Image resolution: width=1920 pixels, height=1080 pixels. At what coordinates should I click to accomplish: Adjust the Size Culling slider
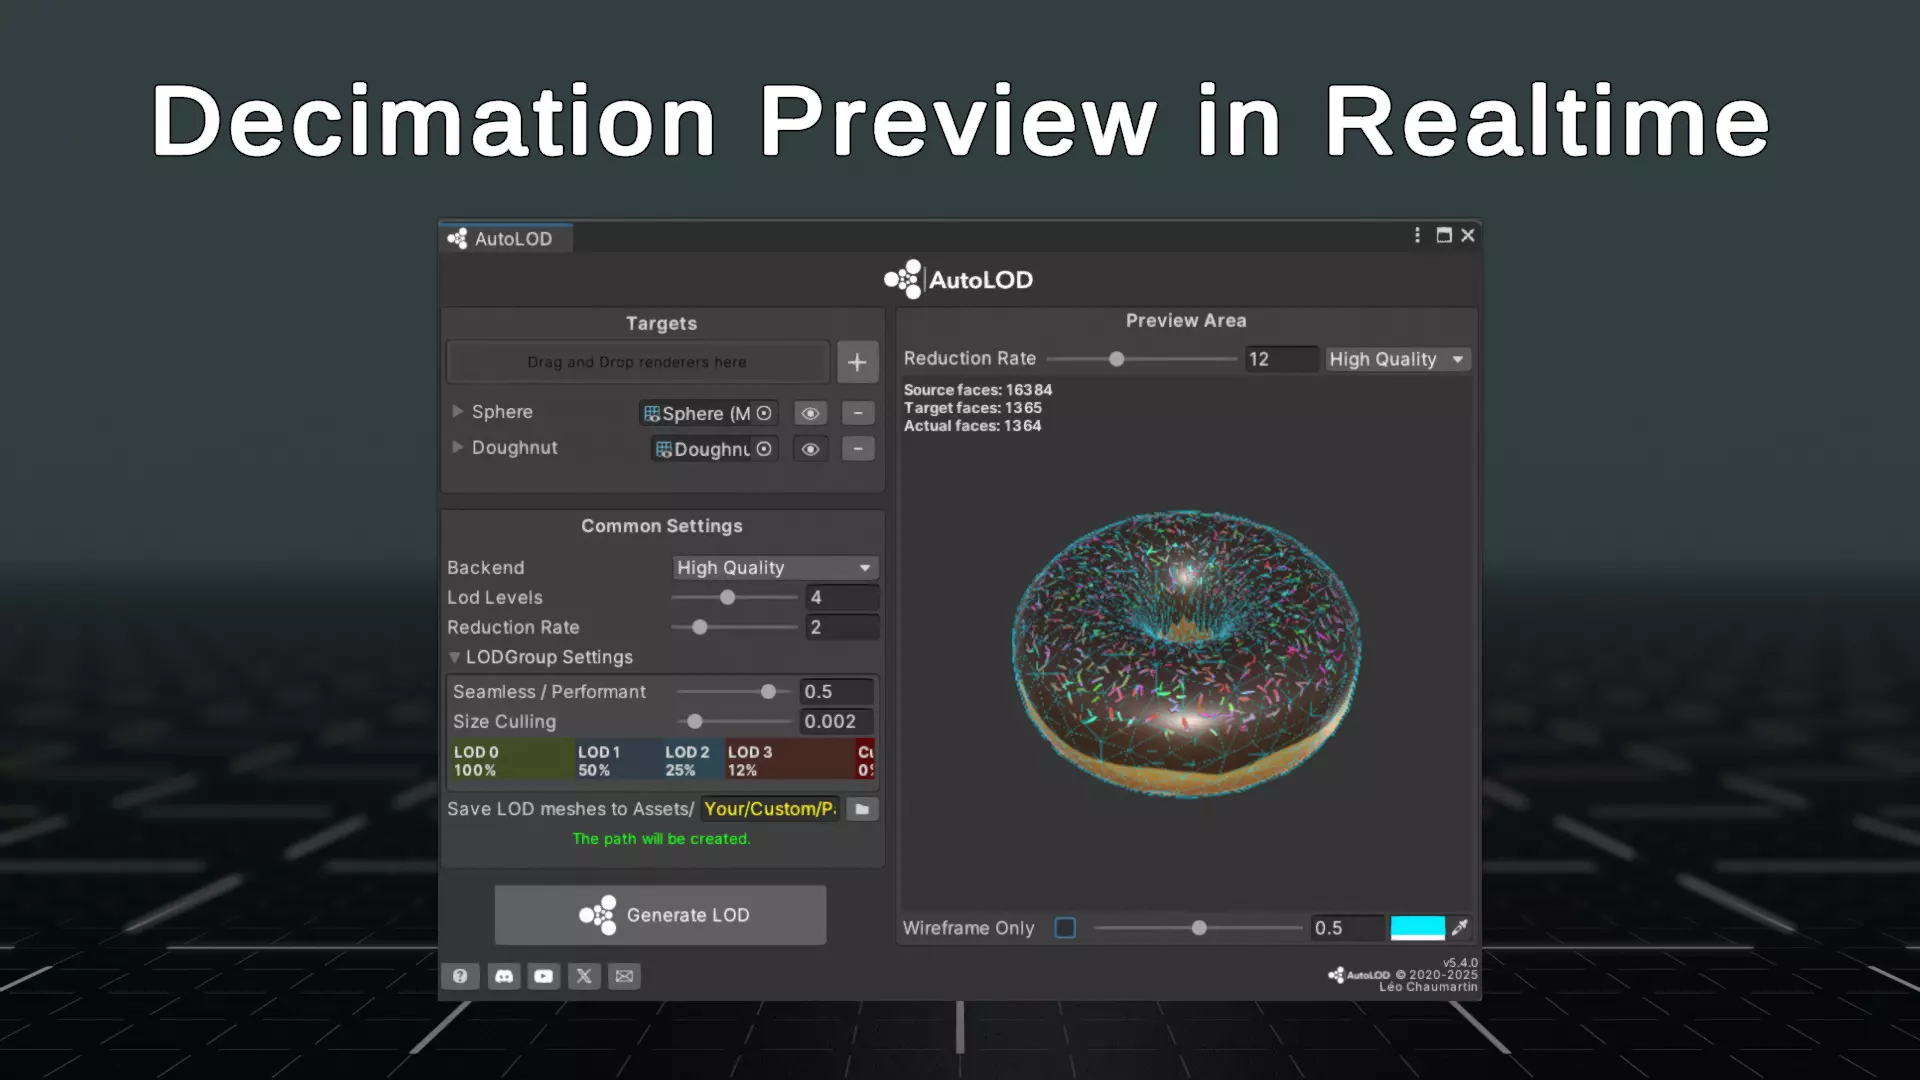734,721
